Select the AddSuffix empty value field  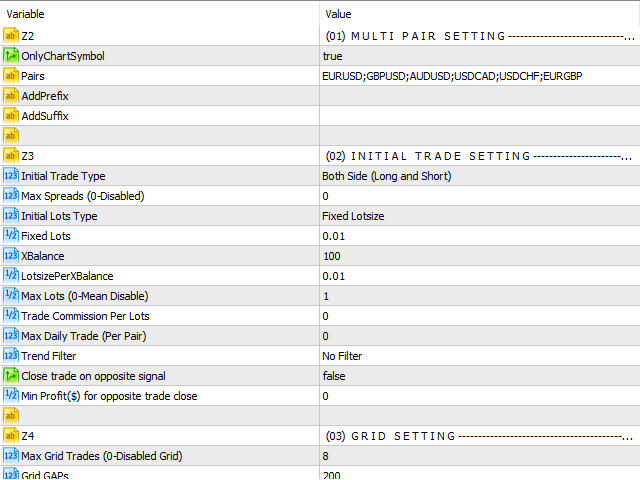click(x=478, y=116)
